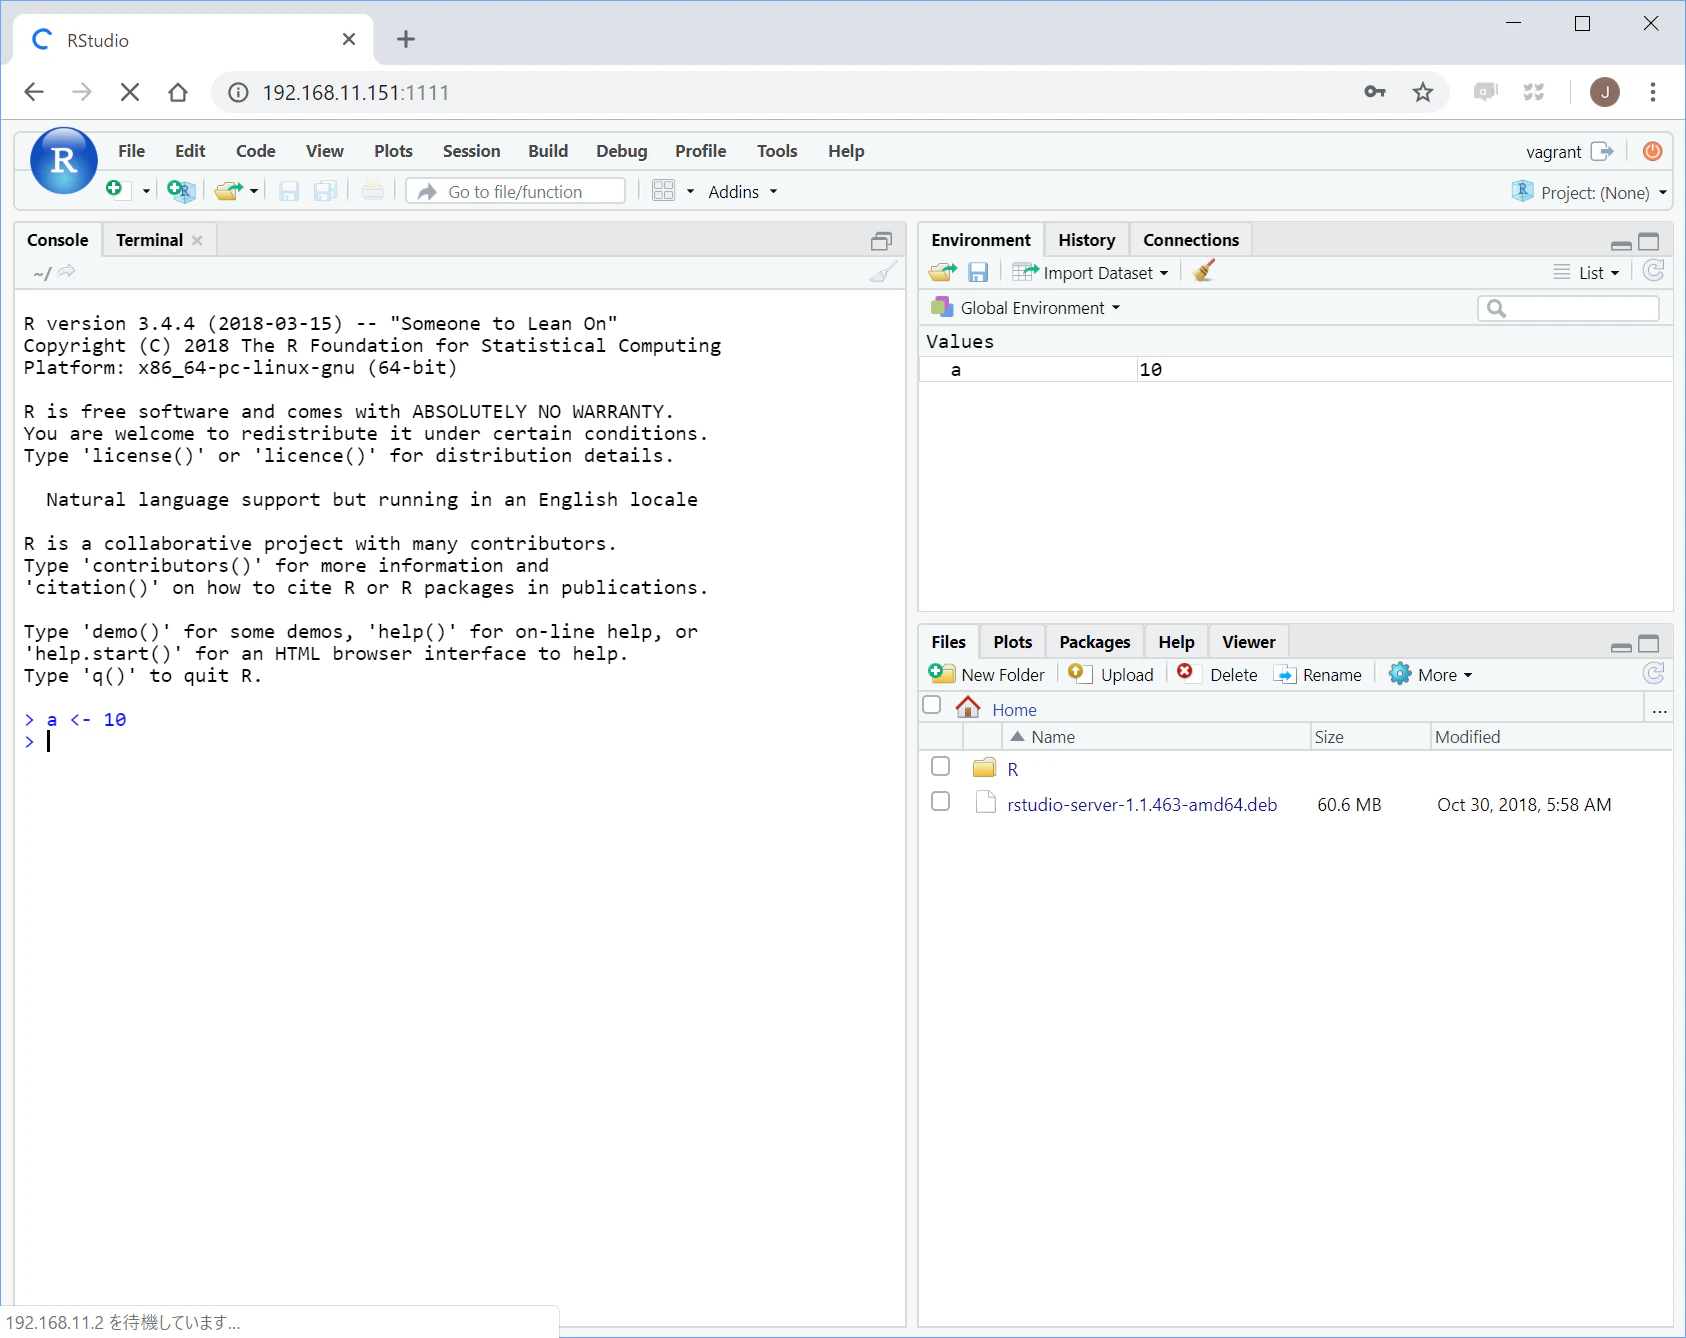
Task: Refresh the Files pane listing
Action: [1654, 674]
